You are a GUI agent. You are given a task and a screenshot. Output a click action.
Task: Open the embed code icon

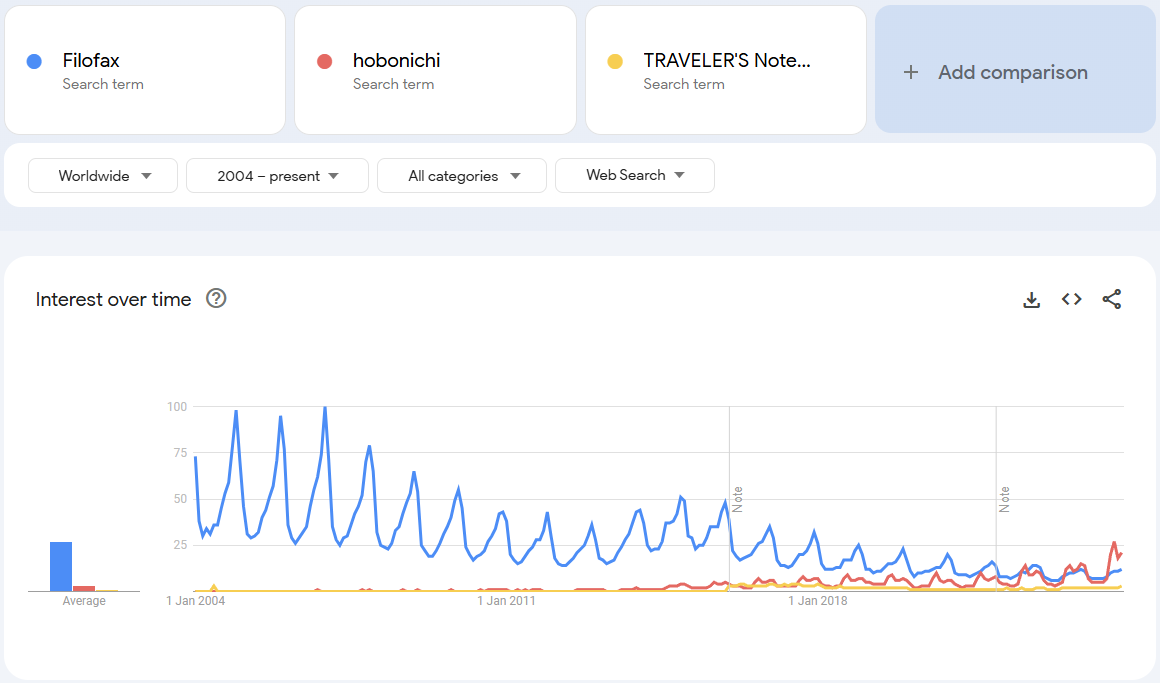(x=1071, y=299)
